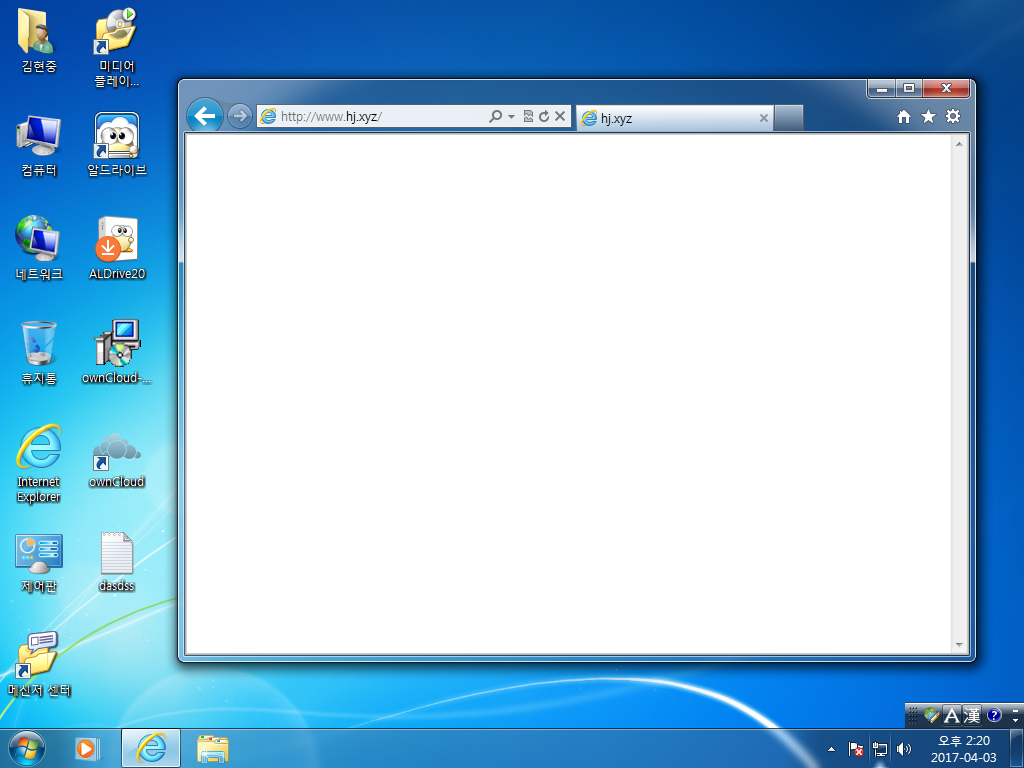
Task: Open the volume speaker tray icon
Action: click(903, 749)
